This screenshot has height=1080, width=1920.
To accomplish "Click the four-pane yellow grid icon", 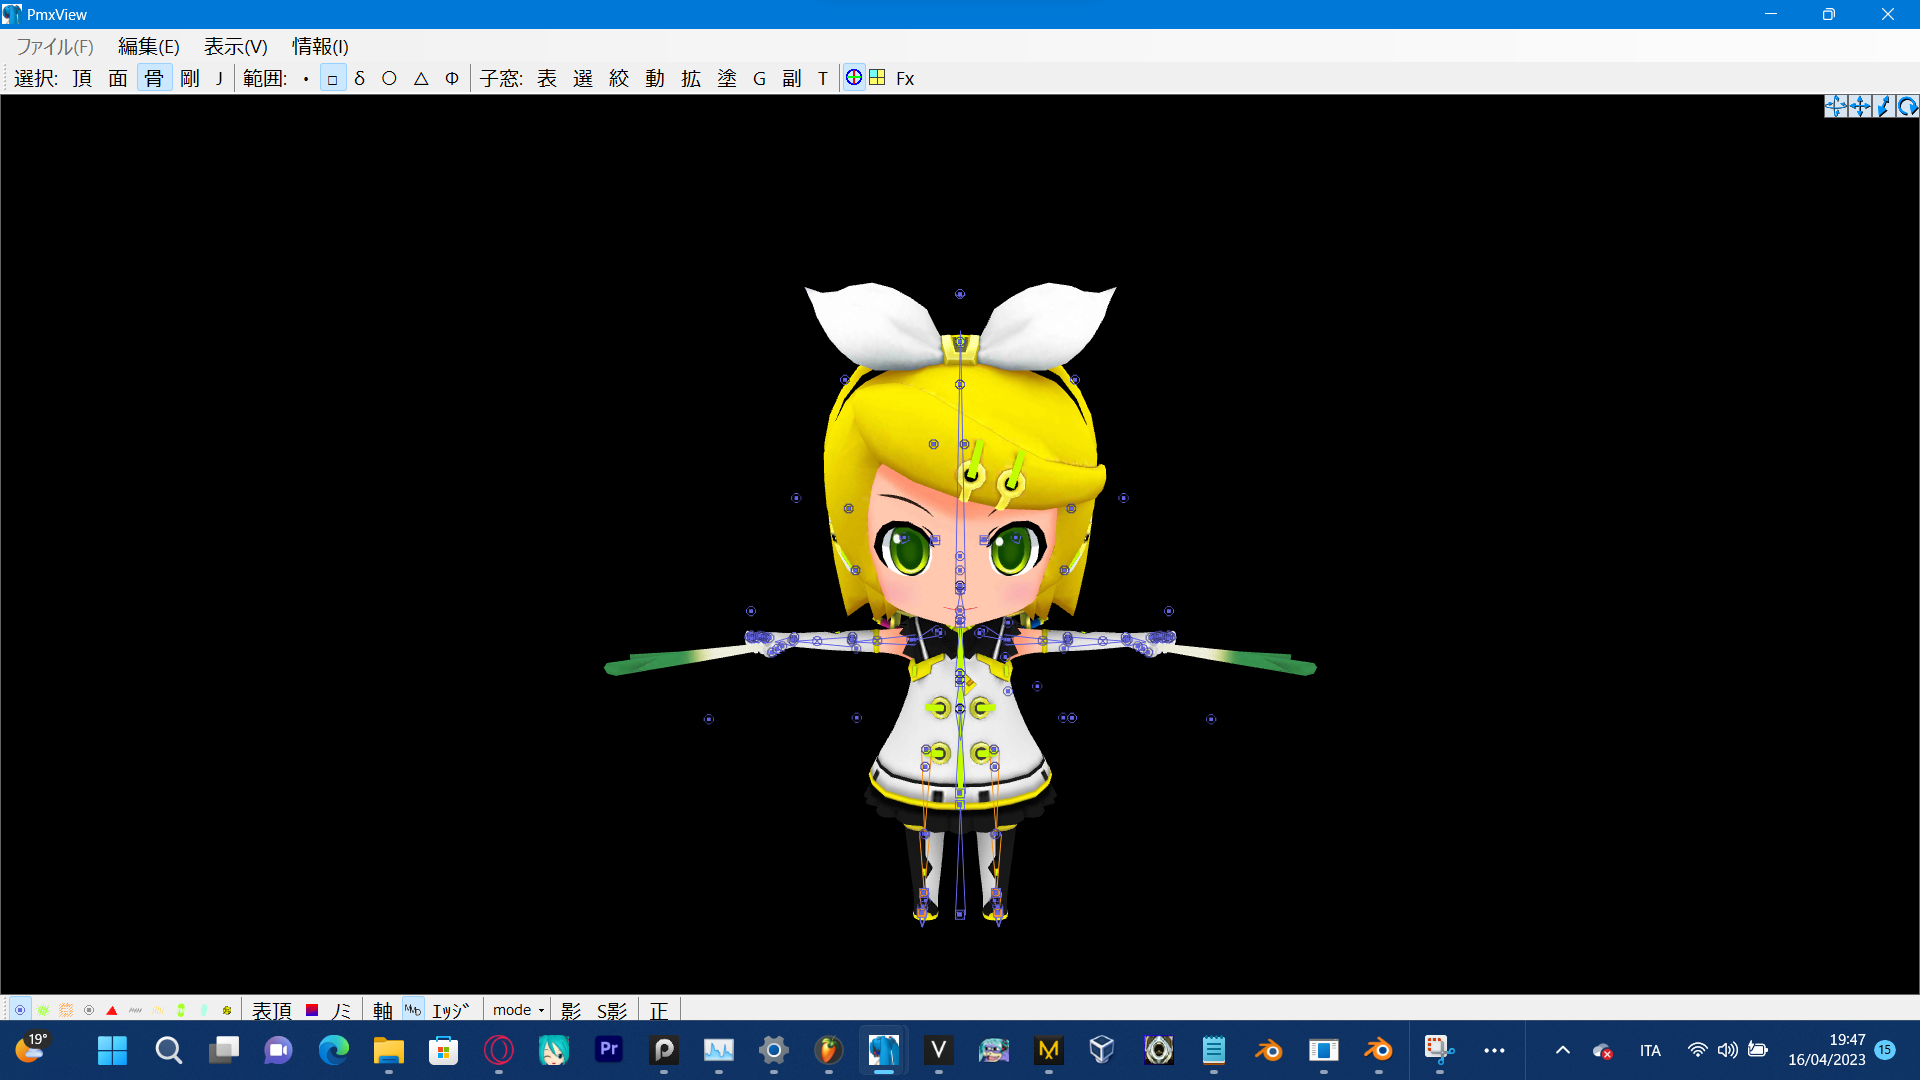I will 877,77.
